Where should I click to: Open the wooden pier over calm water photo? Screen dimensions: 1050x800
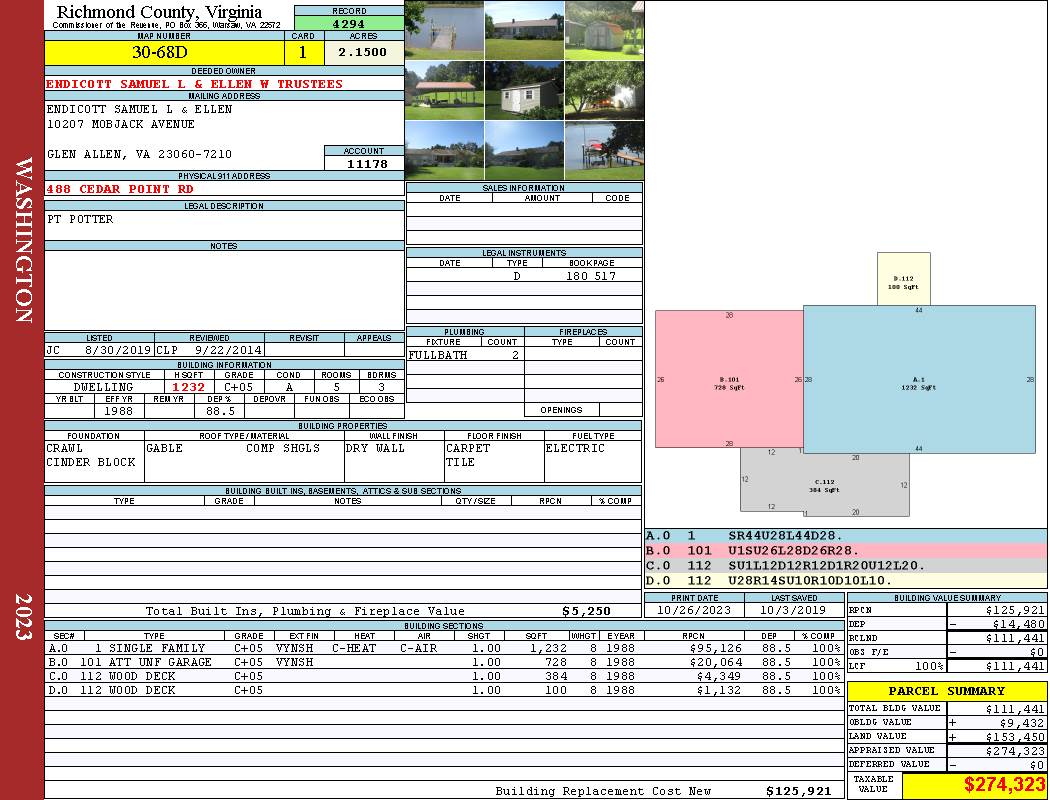[x=445, y=30]
